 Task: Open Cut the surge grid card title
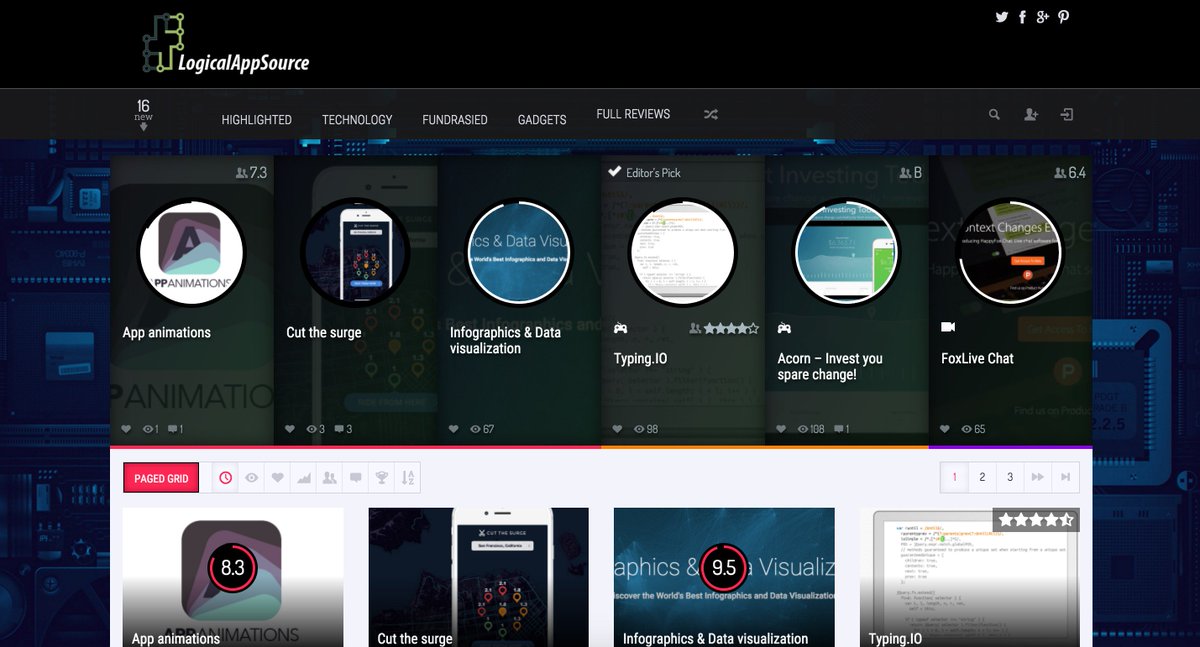[415, 638]
